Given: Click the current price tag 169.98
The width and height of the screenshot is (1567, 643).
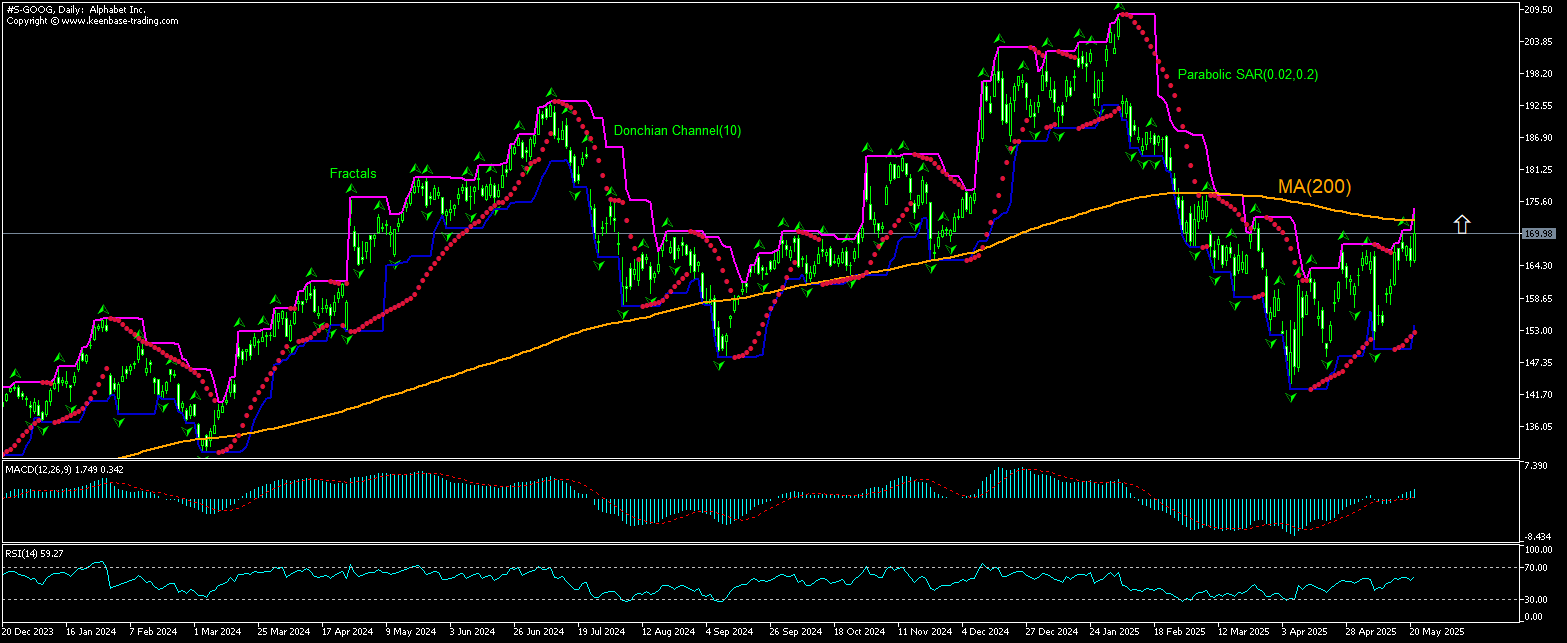Looking at the screenshot, I should (x=1537, y=233).
